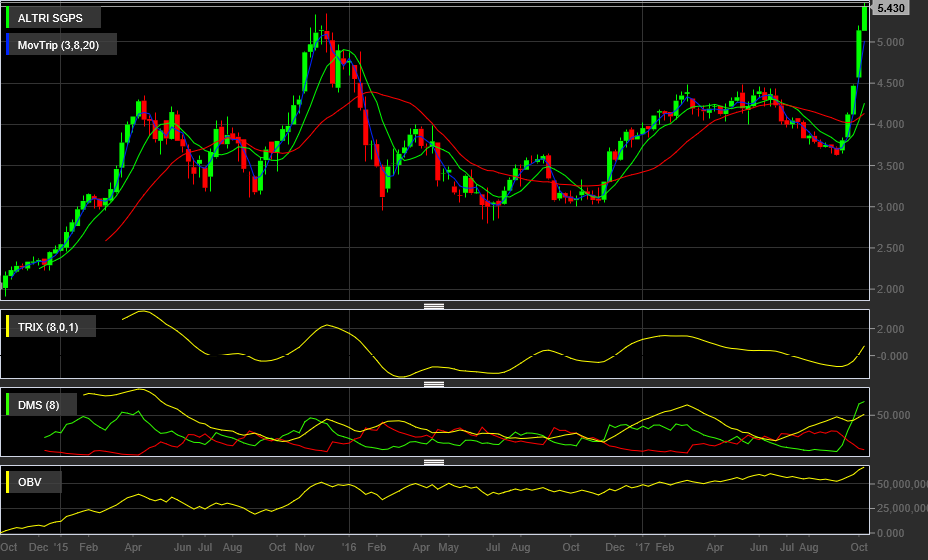
Task: Grab the splitter handle between DMS and OBV panes
Action: tap(434, 462)
